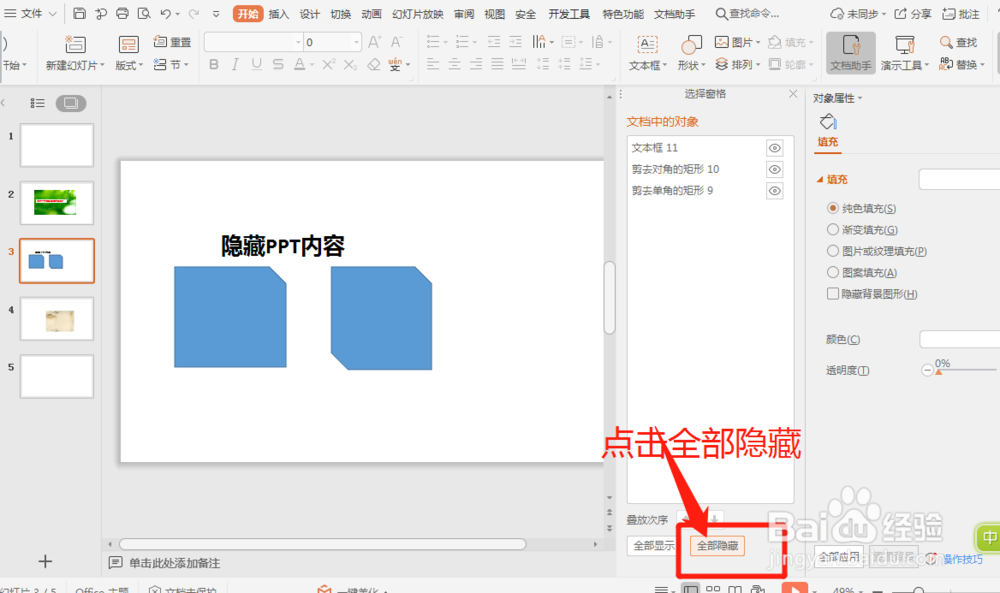Toggle strikethrough formatting

[x=278, y=64]
